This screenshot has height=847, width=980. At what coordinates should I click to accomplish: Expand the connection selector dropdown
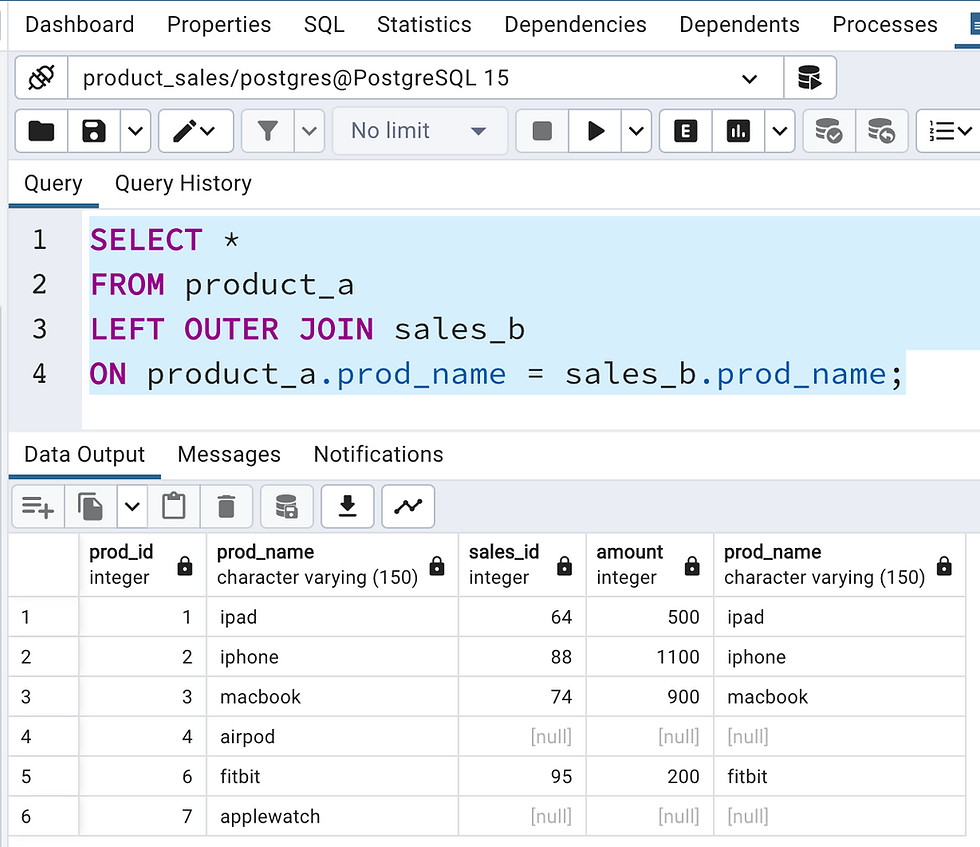click(x=749, y=79)
